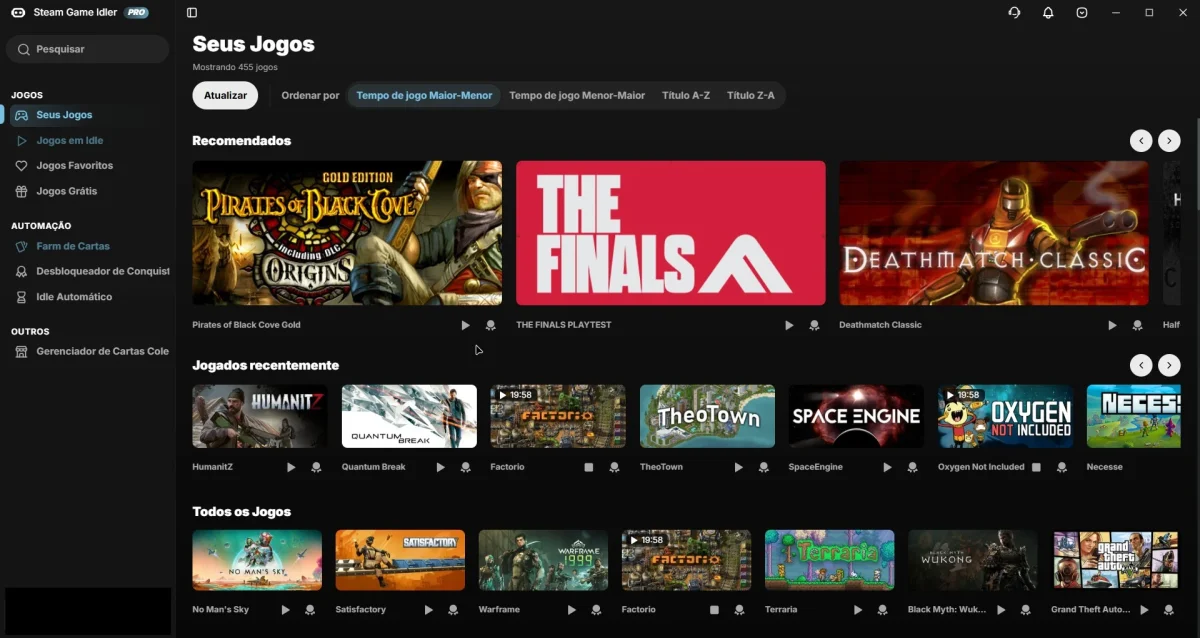Click the play icon for Warframe
The image size is (1200, 638).
[x=571, y=610]
